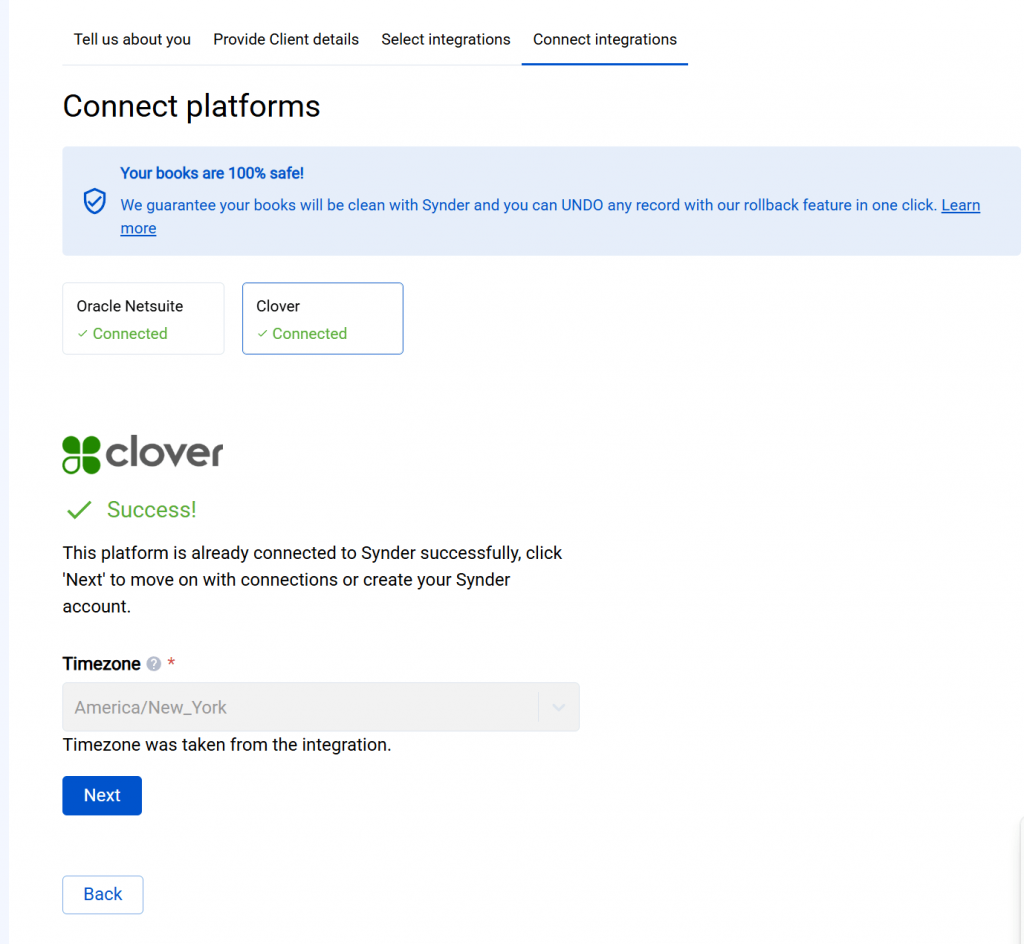
Task: Expand the timezone list with the chevron arrow
Action: click(558, 707)
